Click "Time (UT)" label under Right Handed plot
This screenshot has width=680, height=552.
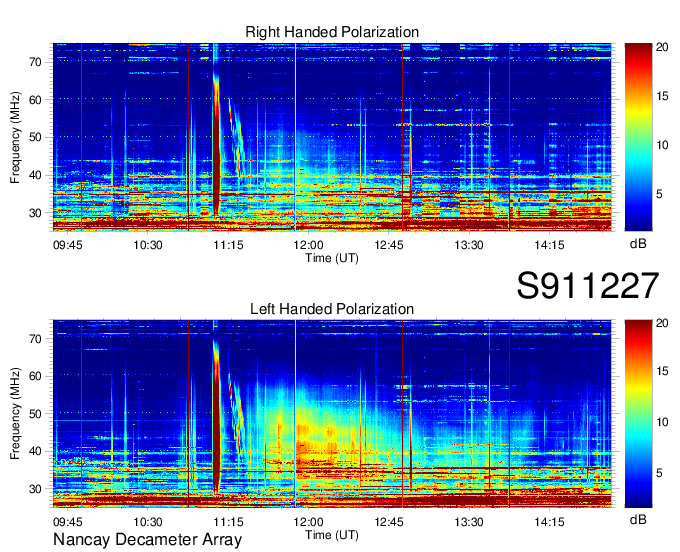[332, 258]
